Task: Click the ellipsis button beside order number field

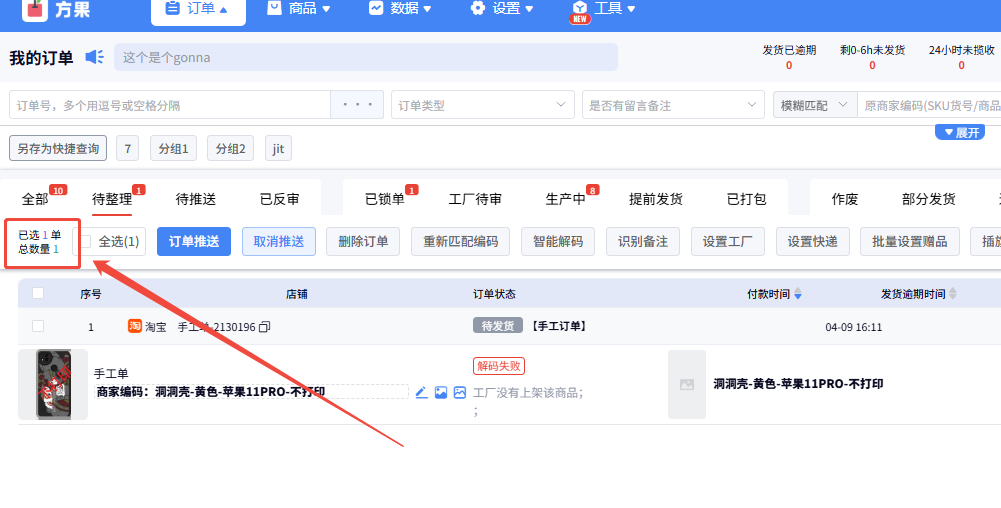Action: (x=357, y=105)
